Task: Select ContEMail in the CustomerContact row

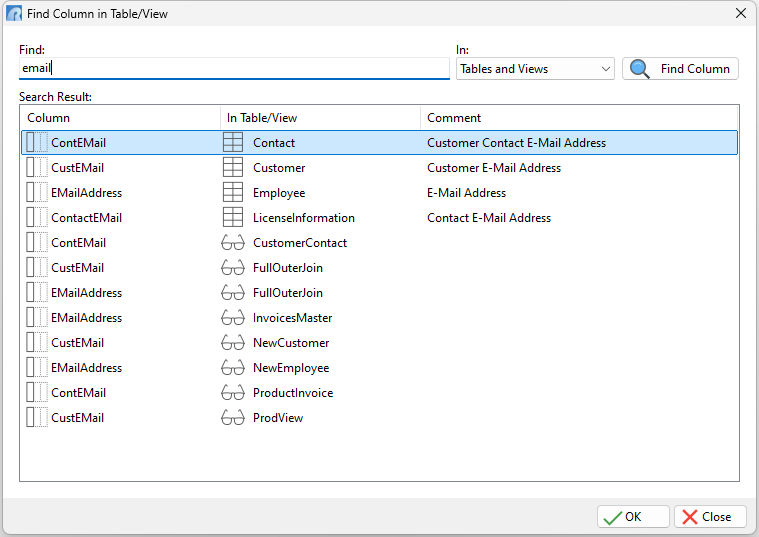Action: point(78,243)
